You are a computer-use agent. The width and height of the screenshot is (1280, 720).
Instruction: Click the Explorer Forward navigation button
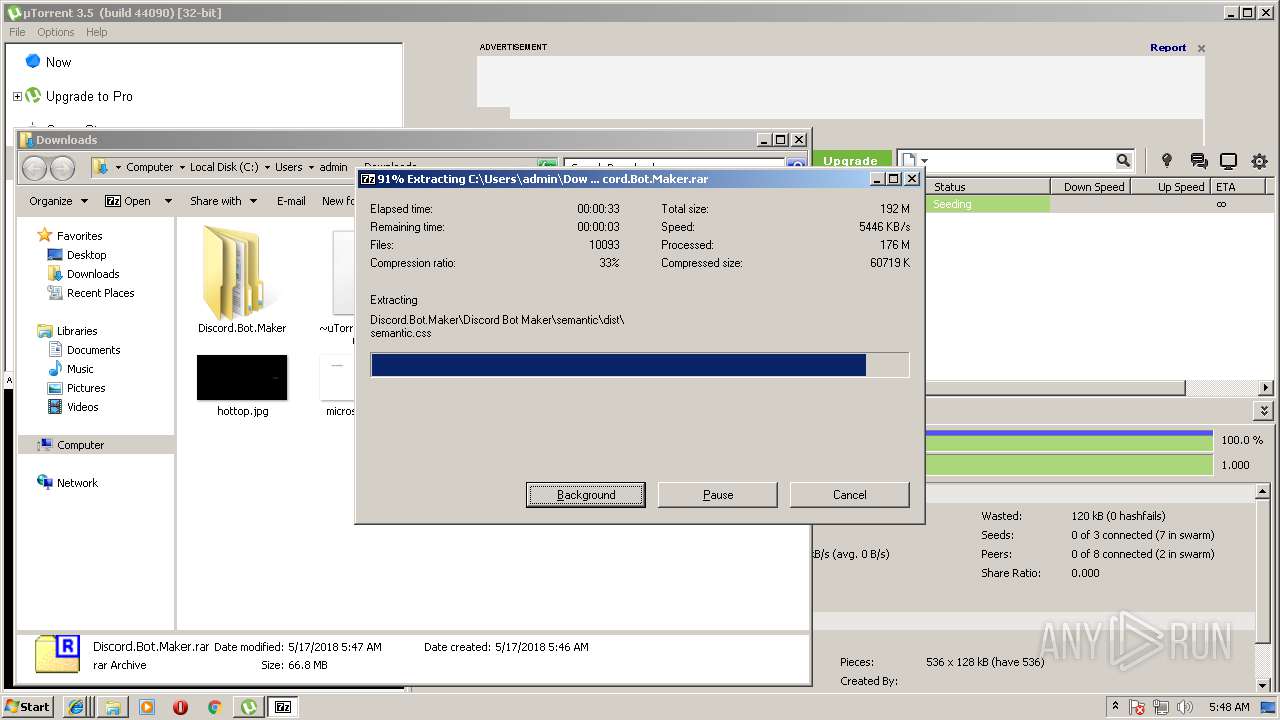coord(63,168)
